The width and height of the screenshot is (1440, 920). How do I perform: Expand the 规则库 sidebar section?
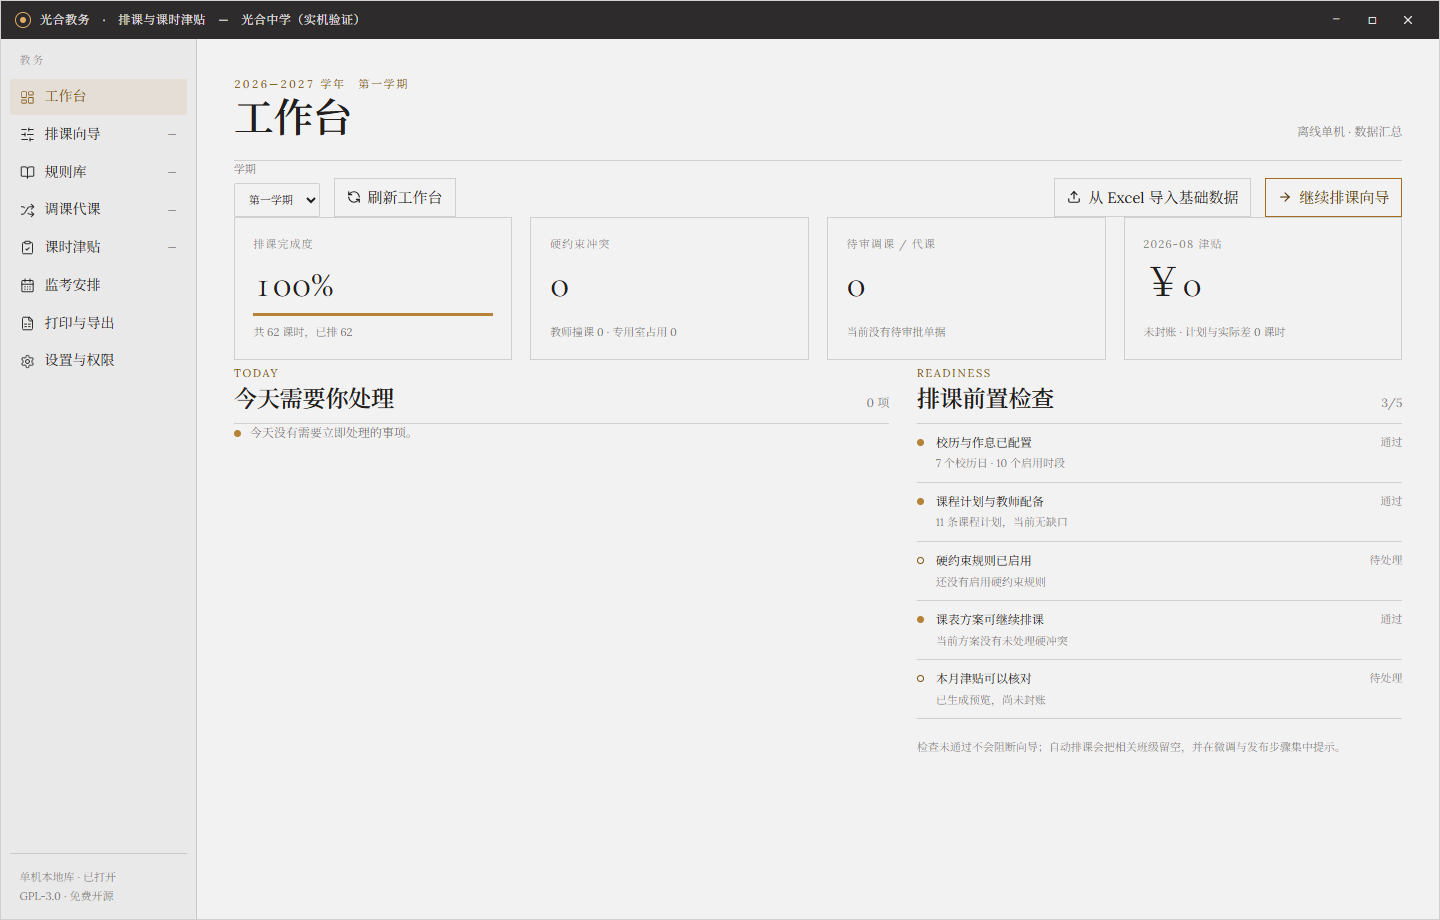(x=172, y=172)
